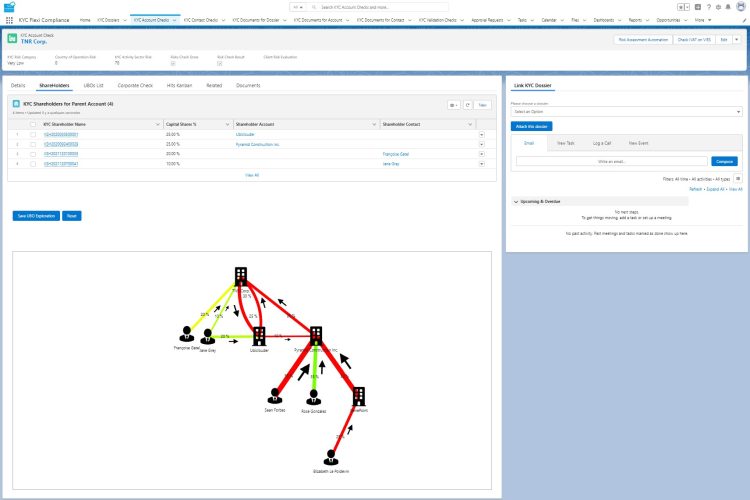Viewport: 750px width, 500px height.
Task: Open the 'Select an Option' dossier dropdown
Action: (x=626, y=112)
